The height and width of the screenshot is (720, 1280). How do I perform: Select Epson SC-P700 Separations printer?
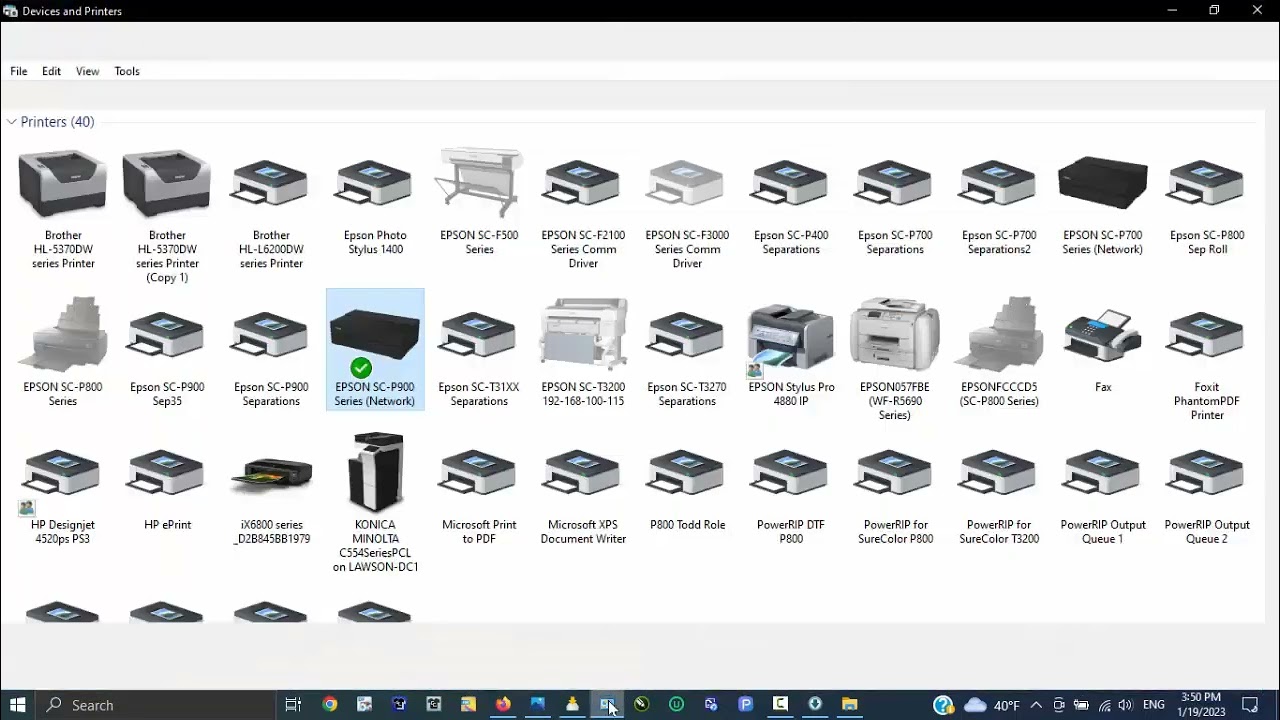[895, 205]
